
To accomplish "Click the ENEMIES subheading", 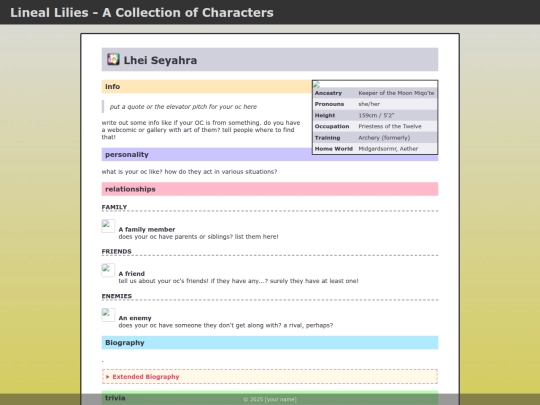I will tap(116, 296).
